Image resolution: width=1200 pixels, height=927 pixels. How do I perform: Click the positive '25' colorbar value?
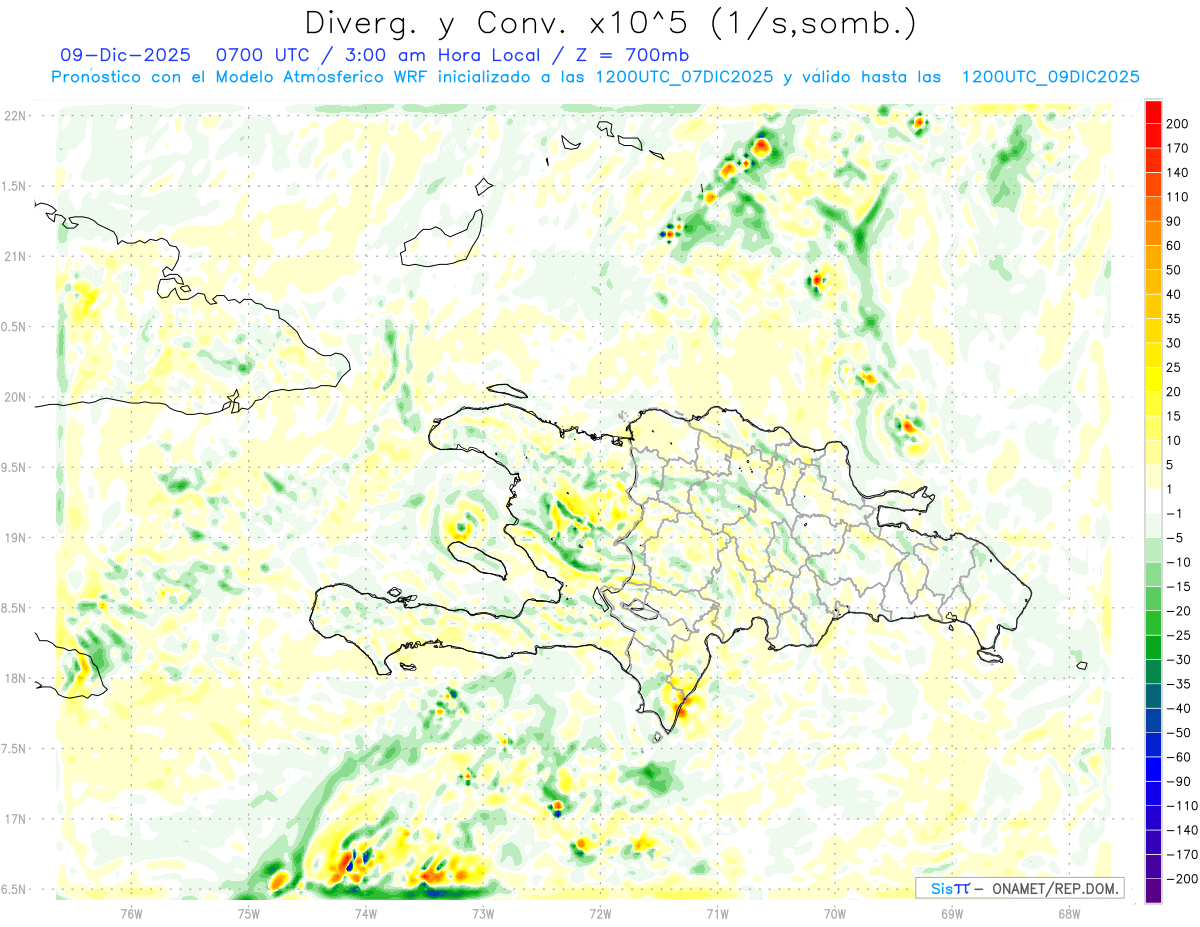(1173, 368)
